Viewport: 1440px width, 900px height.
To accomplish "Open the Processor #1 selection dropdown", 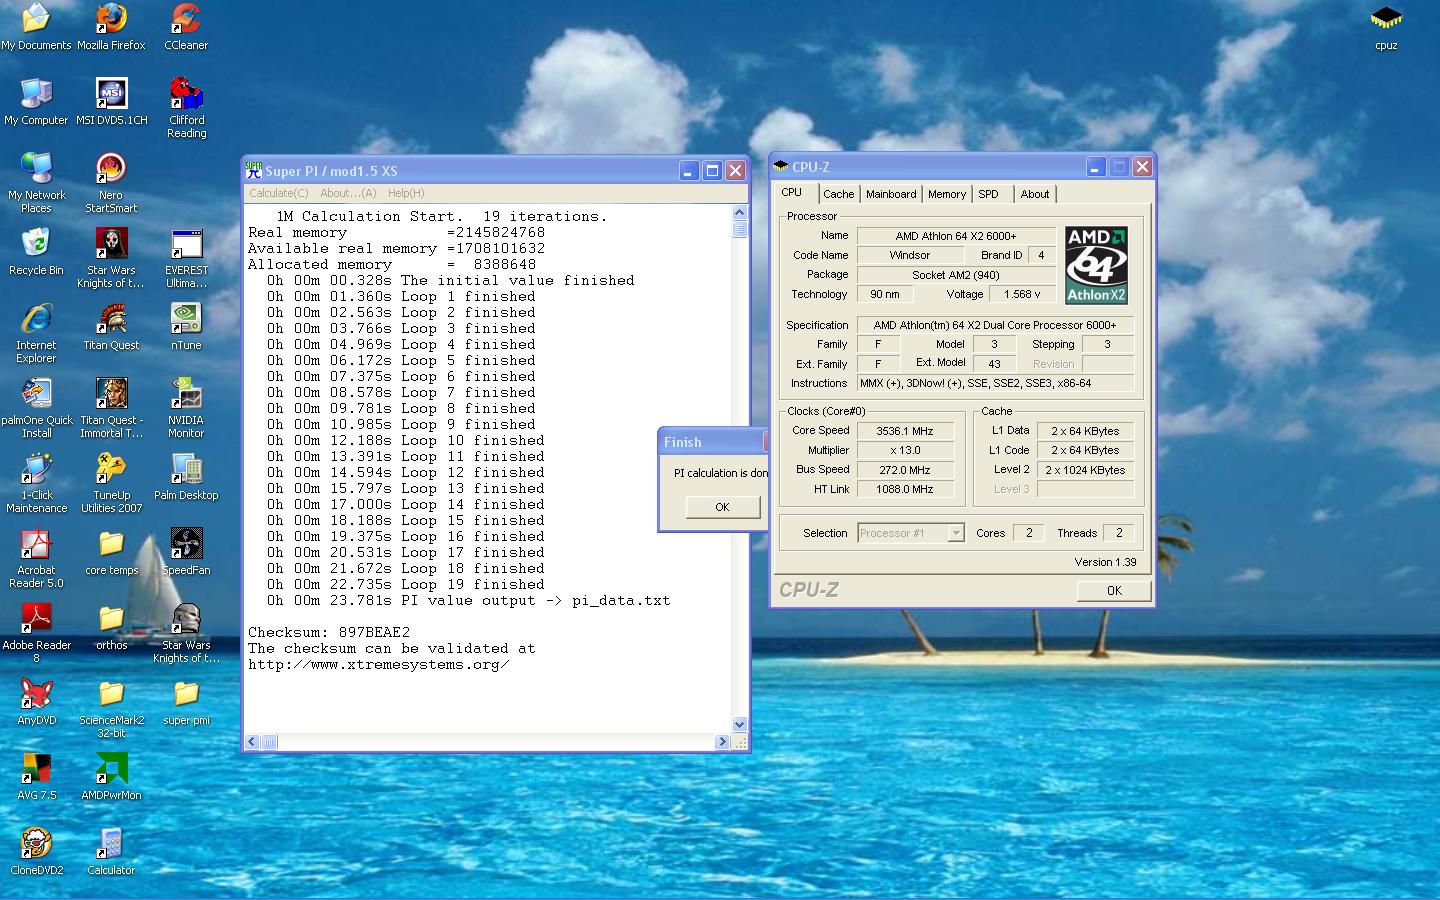I will [911, 533].
